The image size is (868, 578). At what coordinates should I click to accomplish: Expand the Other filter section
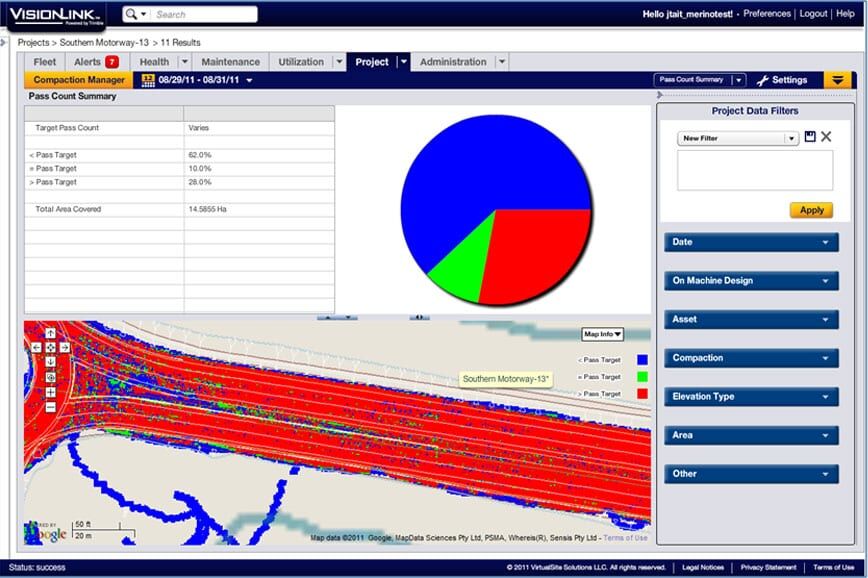[751, 474]
